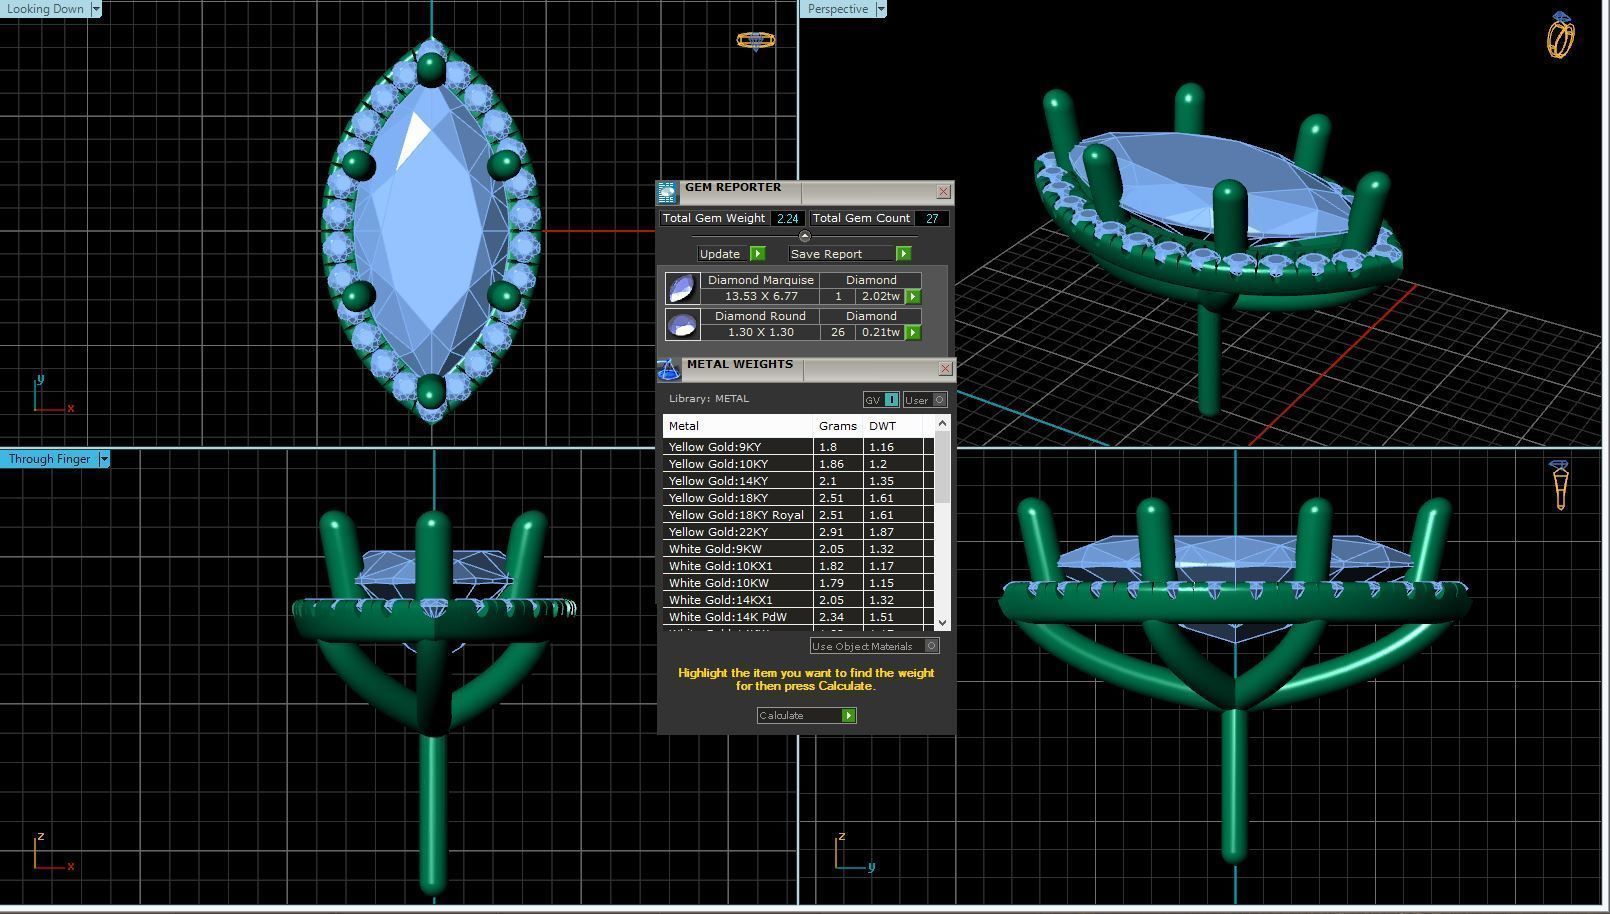Screen dimensions: 1610x914
Task: Click the DWT column header
Action: (892, 426)
